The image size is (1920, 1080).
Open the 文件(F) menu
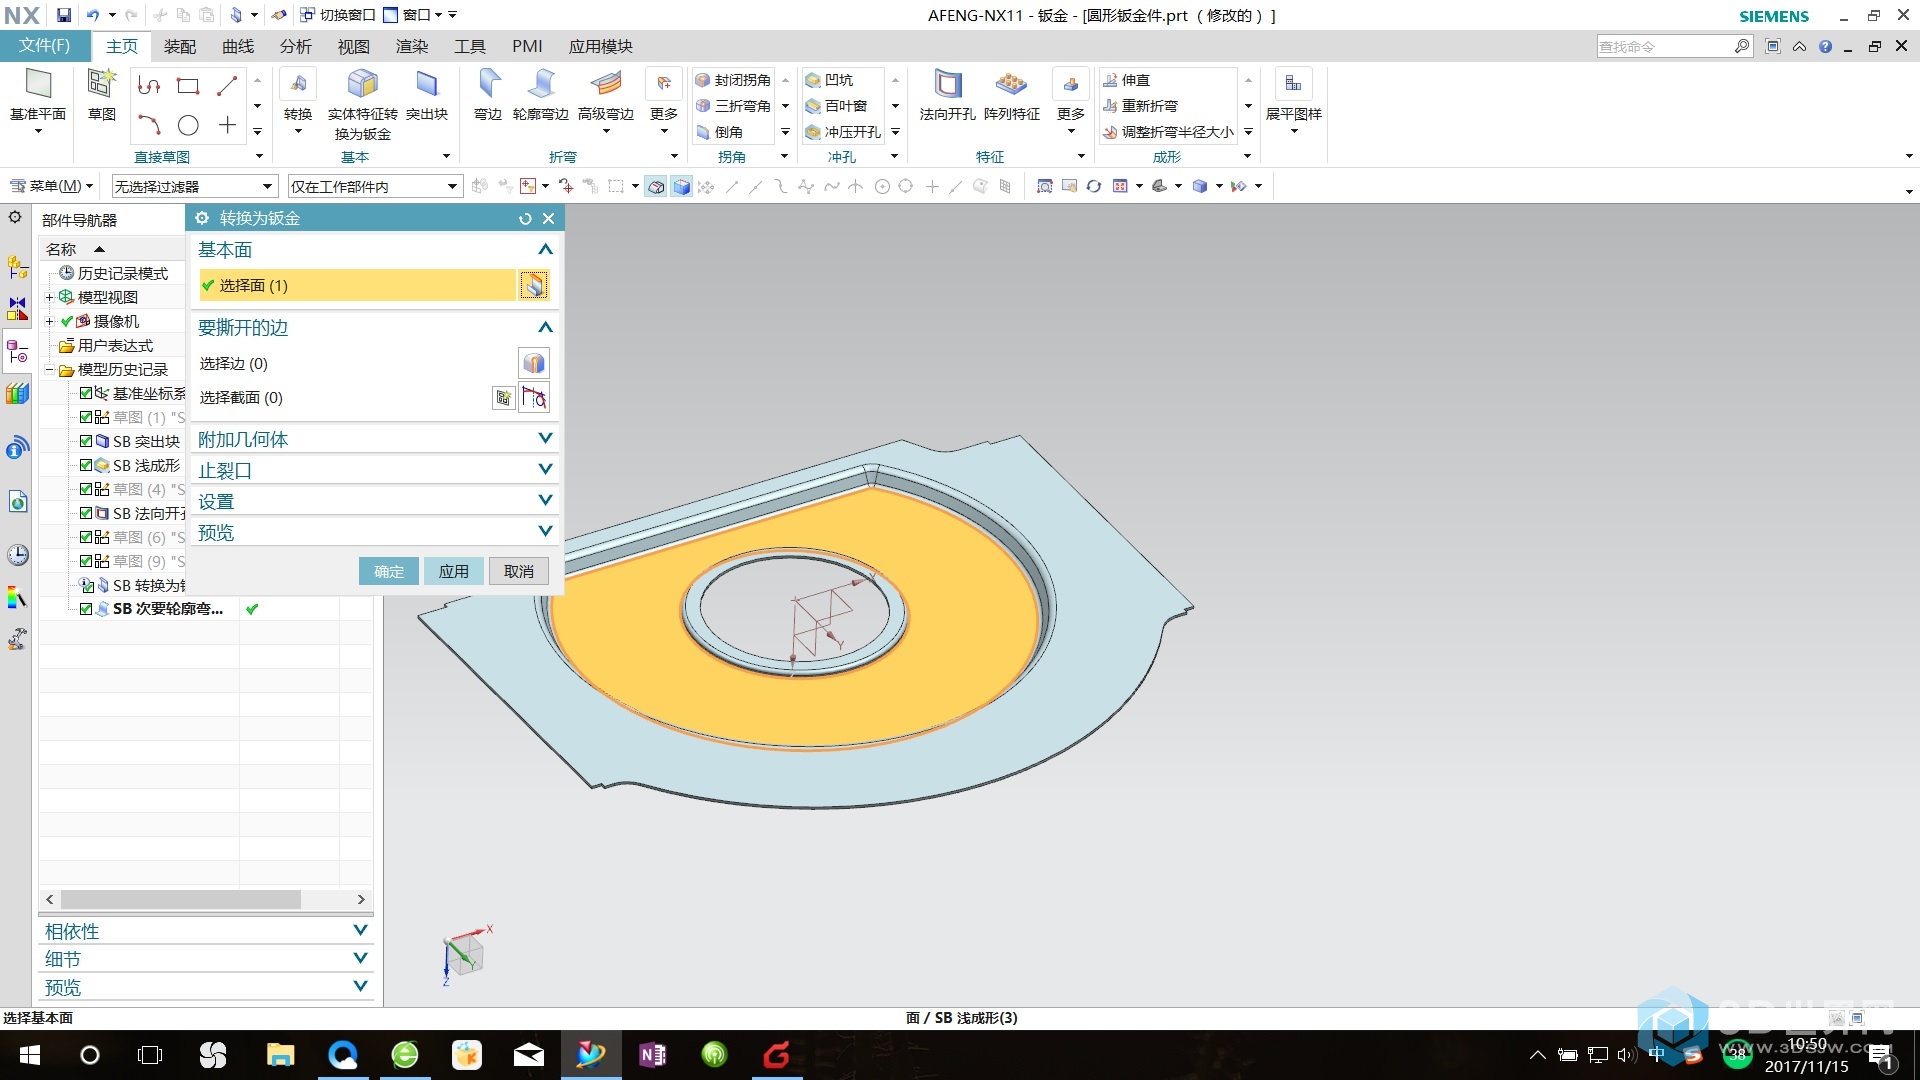[45, 46]
